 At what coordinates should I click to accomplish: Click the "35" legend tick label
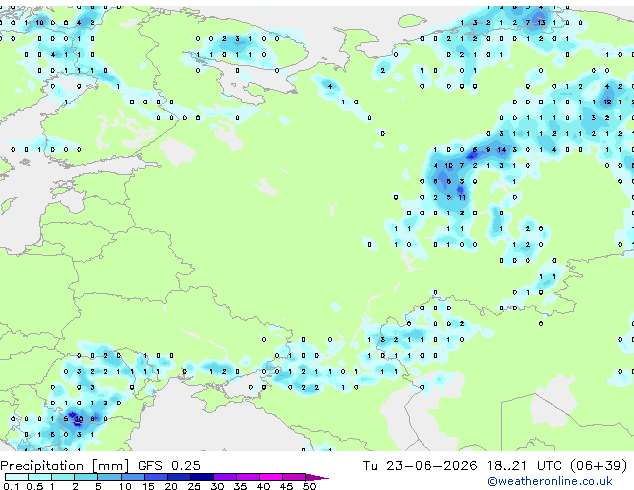click(240, 486)
